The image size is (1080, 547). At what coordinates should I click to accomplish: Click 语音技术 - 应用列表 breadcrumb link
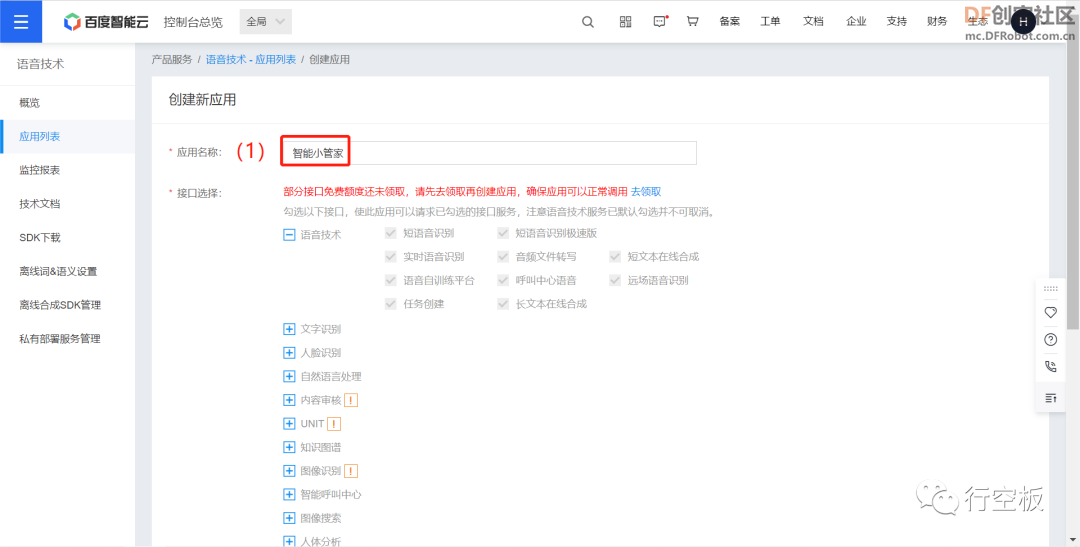pyautogui.click(x=251, y=60)
